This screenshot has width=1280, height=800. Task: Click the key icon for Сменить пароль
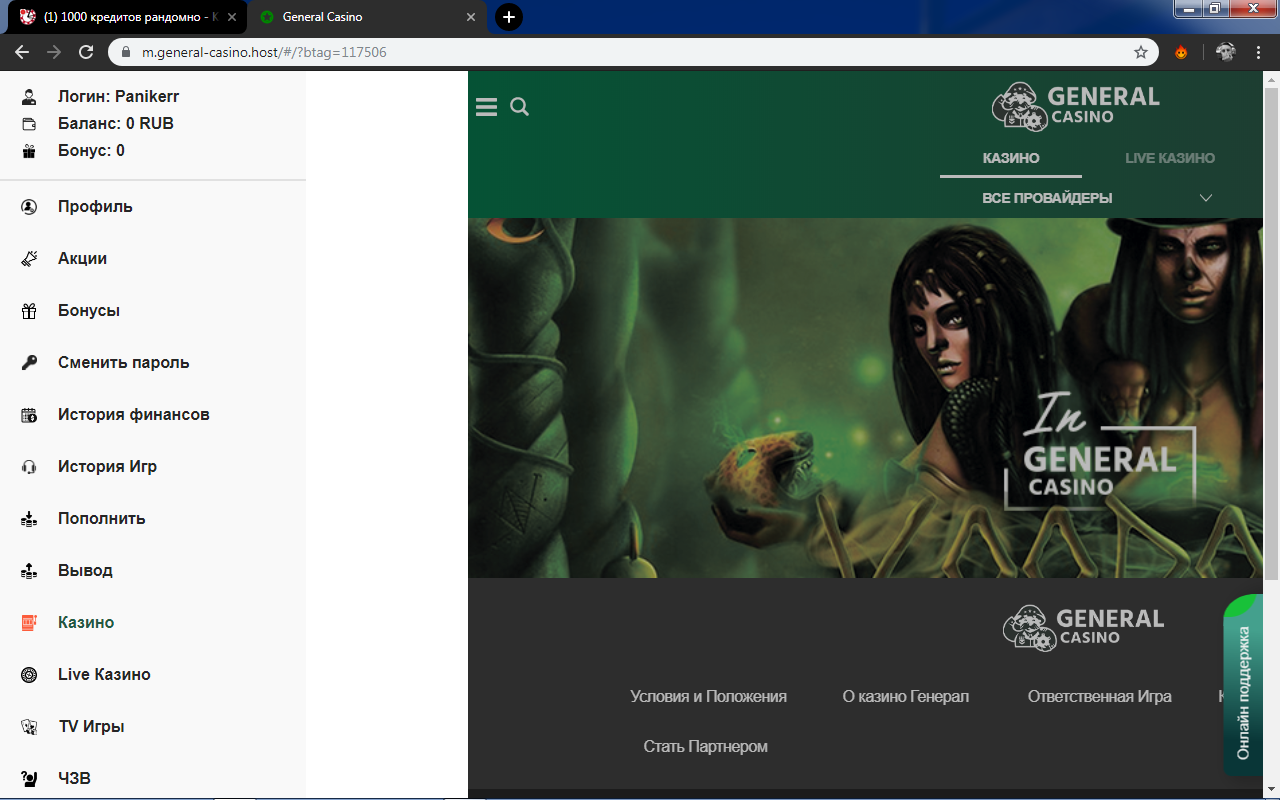(29, 363)
